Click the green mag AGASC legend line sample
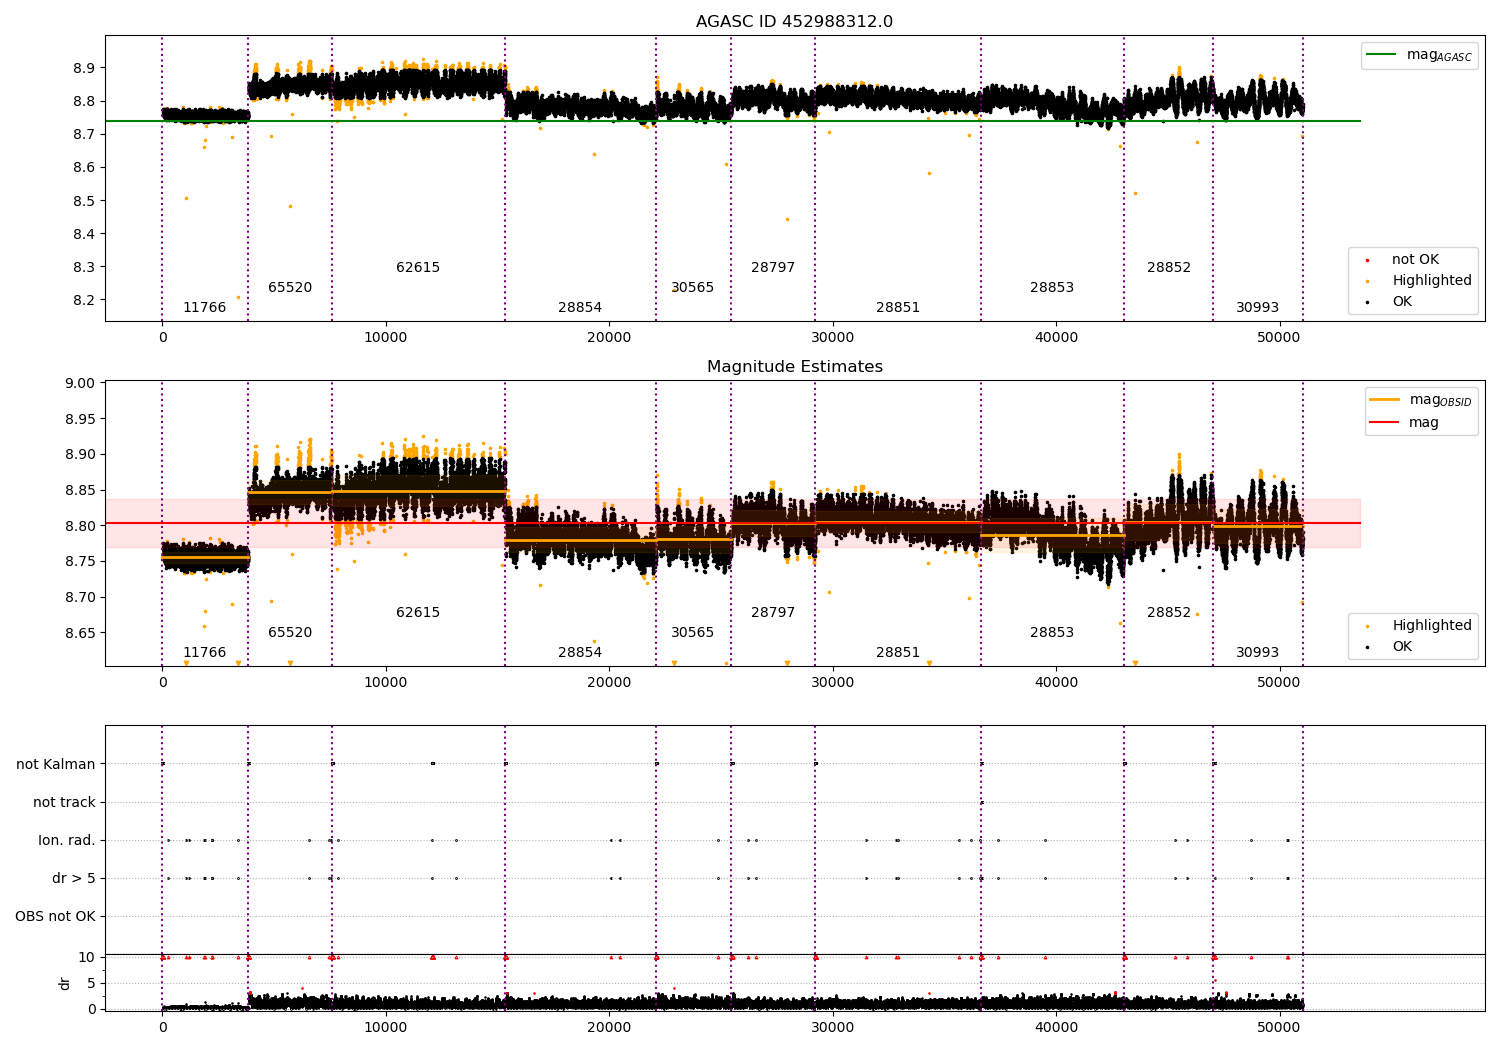Screen dimensions: 1500x1050 tap(1382, 55)
